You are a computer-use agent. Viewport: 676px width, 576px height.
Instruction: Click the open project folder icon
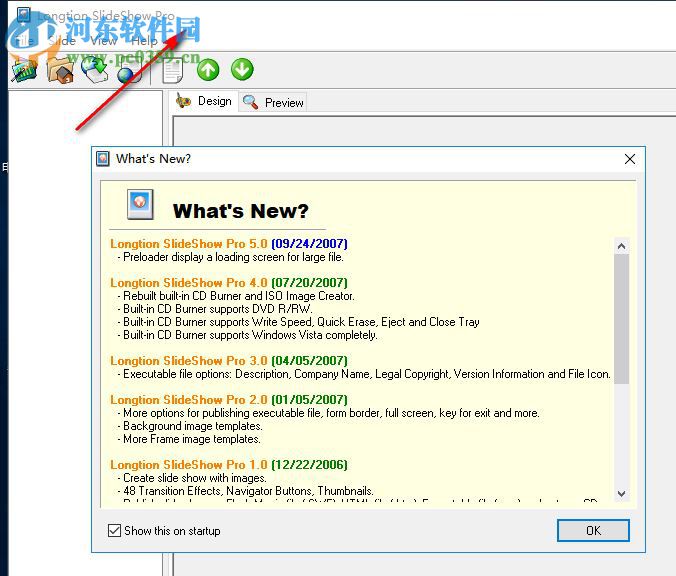[60, 70]
